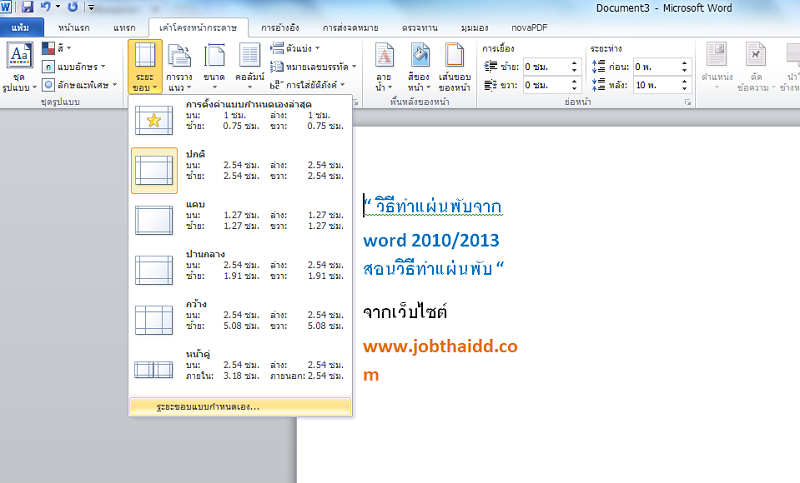Open the Orientation (การวางแนว) button

click(x=180, y=67)
